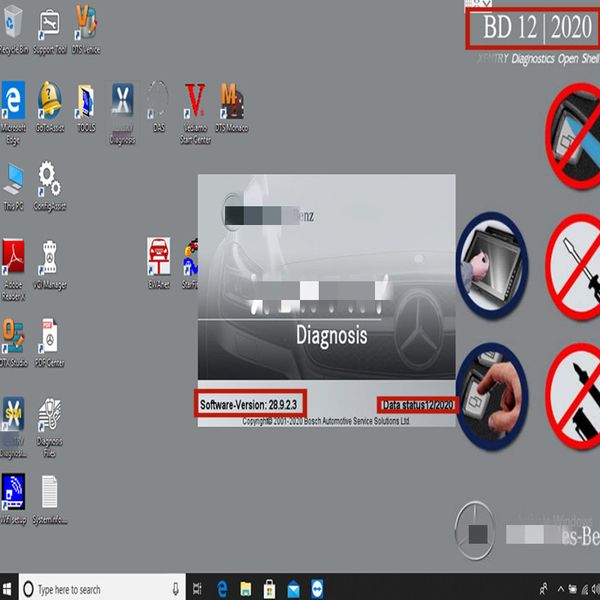Click the 'Software-Version: 28.9.2.3' text
Image resolution: width=600 pixels, height=600 pixels.
point(249,405)
